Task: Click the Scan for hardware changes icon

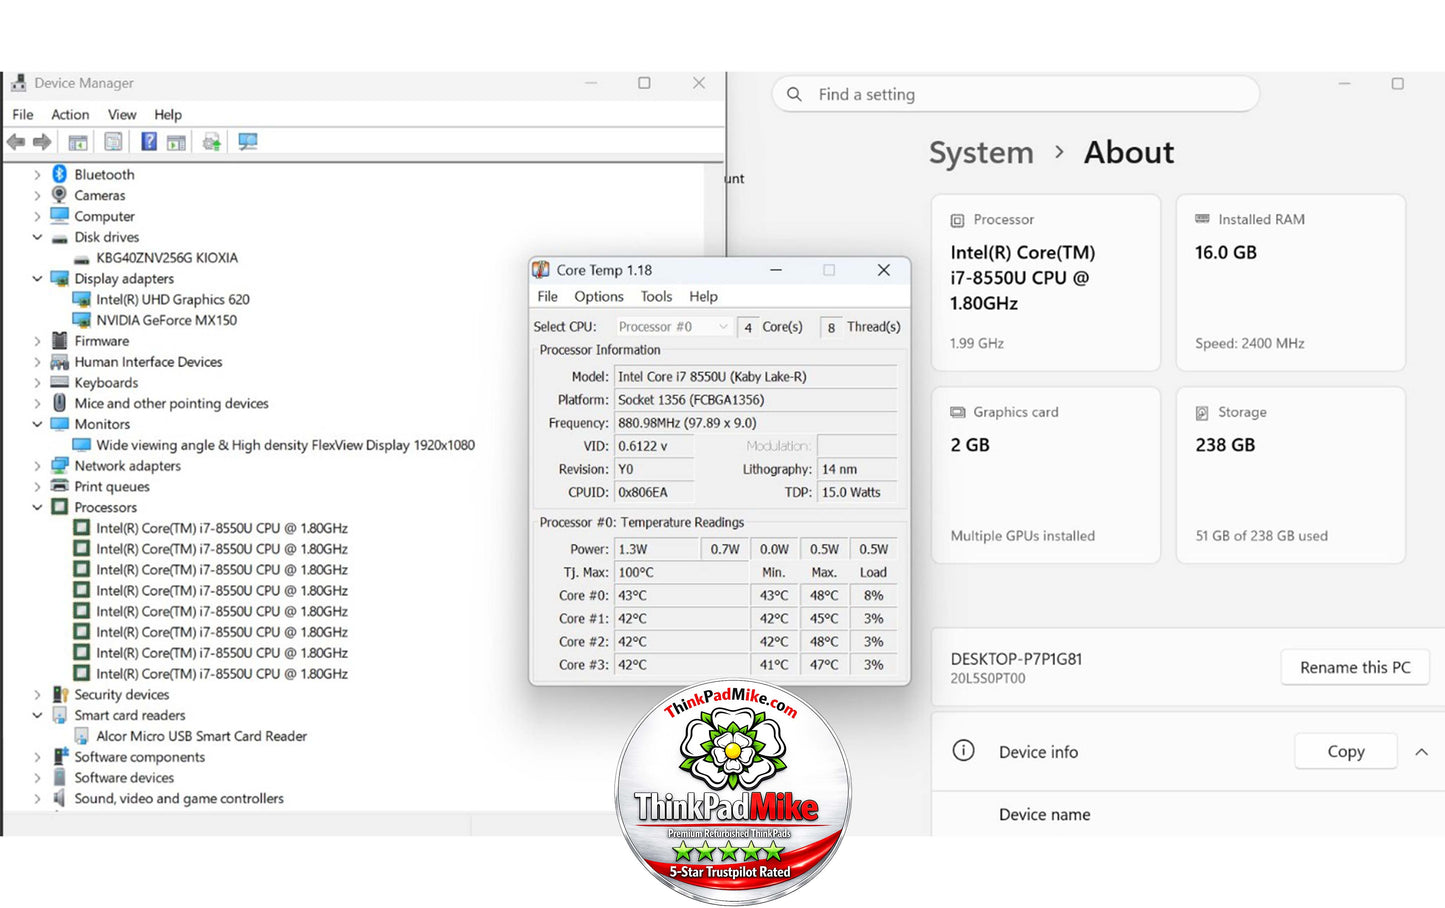Action: 248,142
